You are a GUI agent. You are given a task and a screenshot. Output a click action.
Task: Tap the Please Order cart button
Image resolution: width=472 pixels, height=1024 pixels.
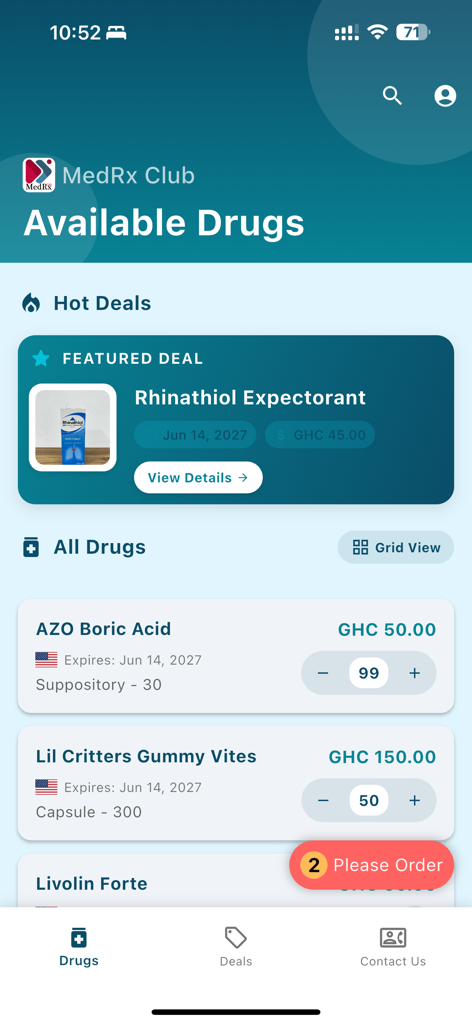[x=371, y=865]
